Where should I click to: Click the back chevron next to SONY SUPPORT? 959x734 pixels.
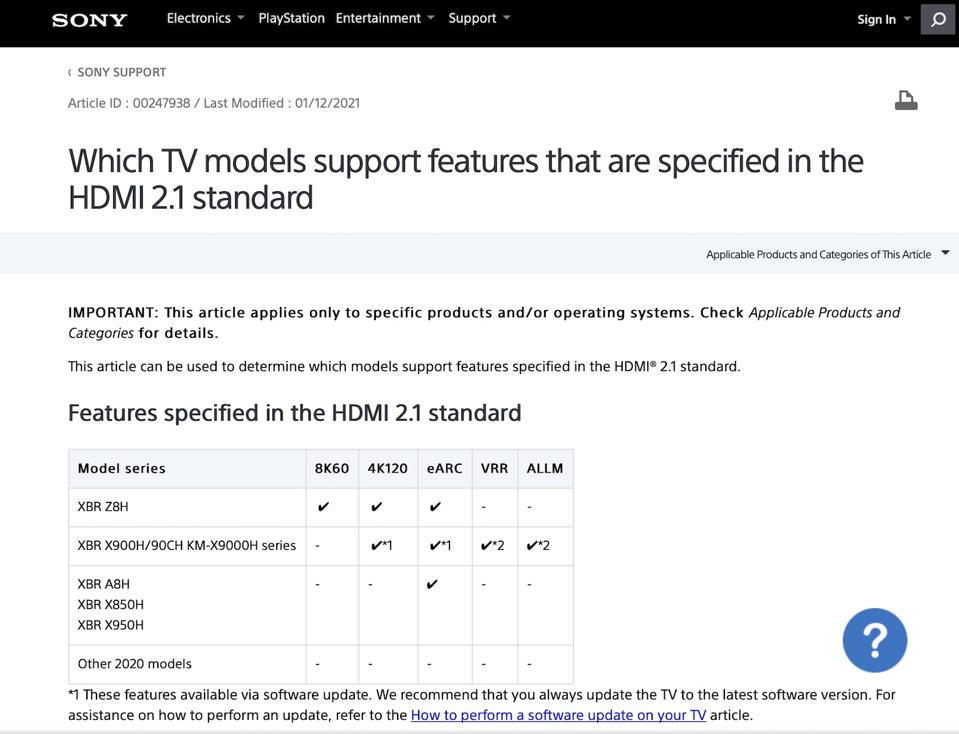coord(69,72)
